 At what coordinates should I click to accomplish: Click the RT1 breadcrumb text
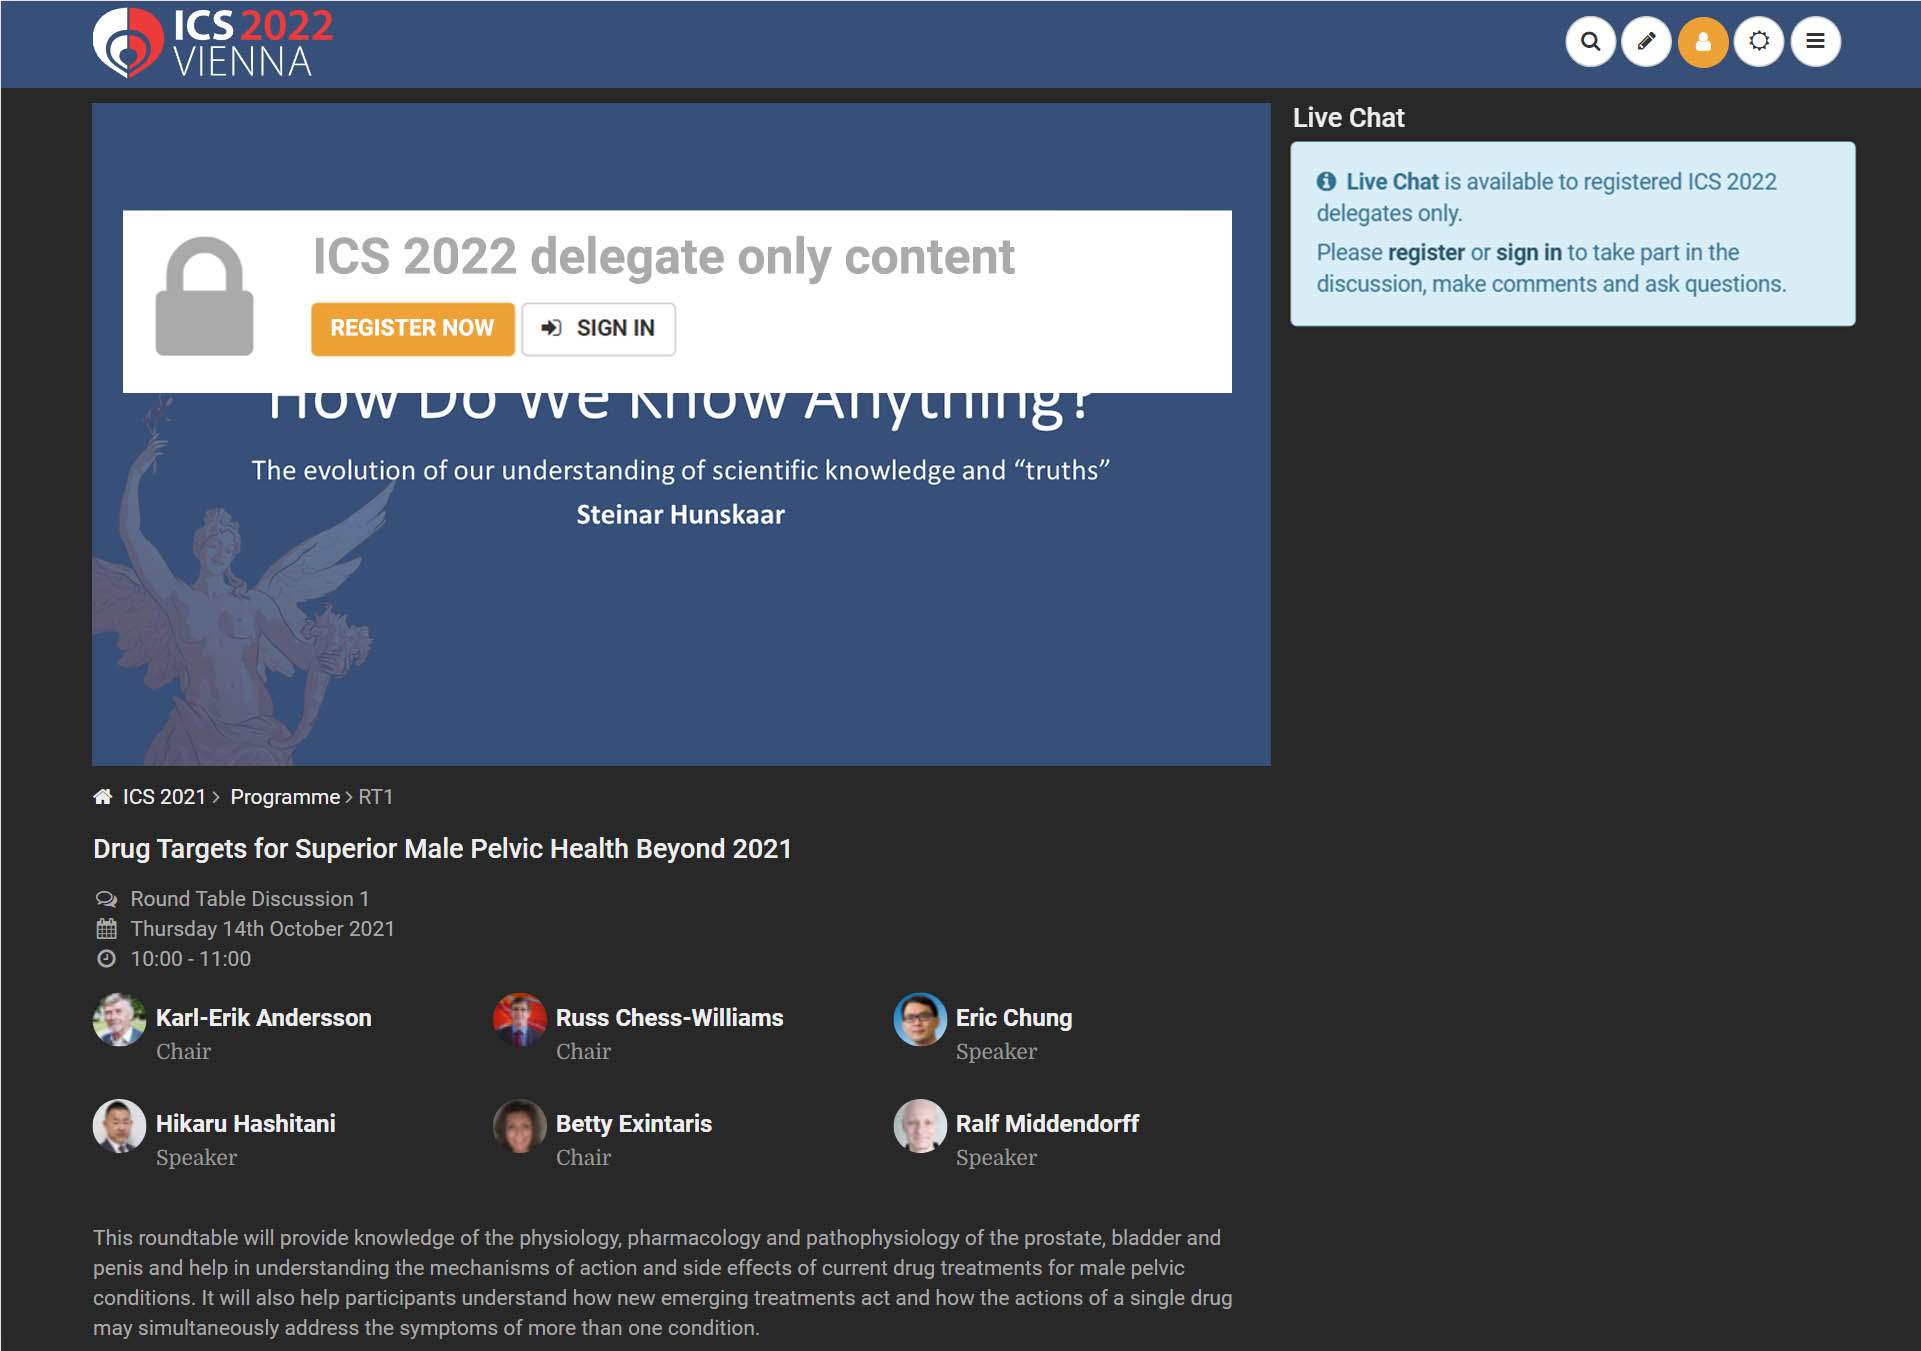376,797
